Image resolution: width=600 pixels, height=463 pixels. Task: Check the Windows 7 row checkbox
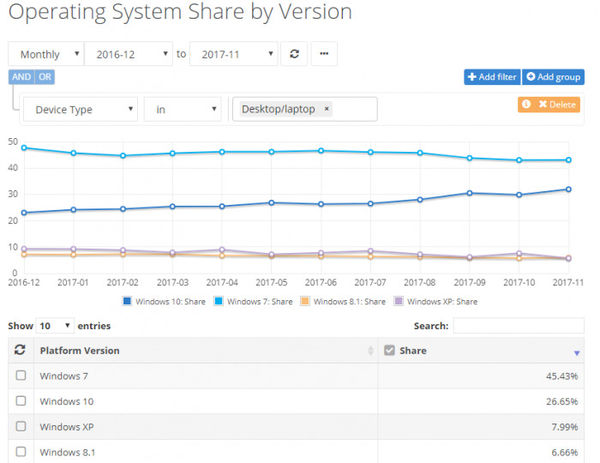21,375
